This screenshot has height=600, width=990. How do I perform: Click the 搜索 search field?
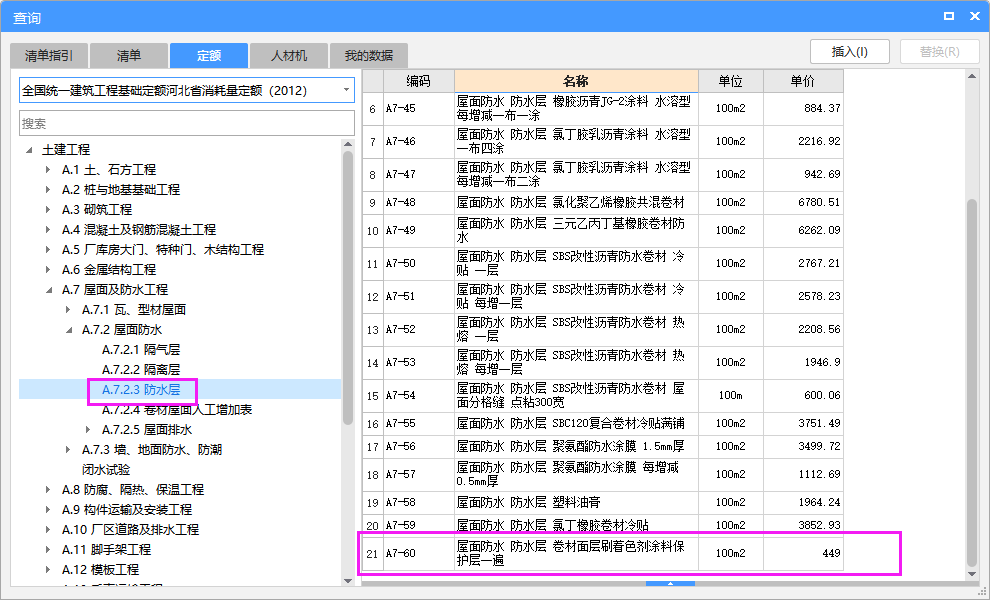coord(187,123)
